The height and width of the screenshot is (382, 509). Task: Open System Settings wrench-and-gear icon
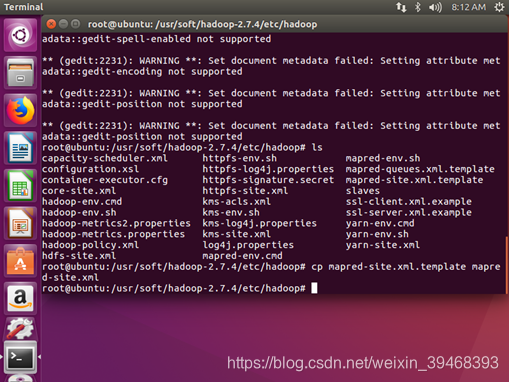(x=20, y=328)
